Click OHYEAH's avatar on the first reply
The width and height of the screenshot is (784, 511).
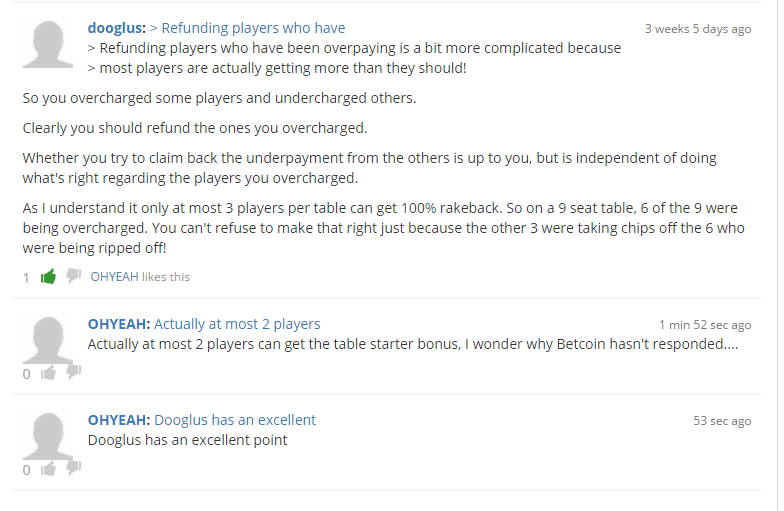[48, 340]
